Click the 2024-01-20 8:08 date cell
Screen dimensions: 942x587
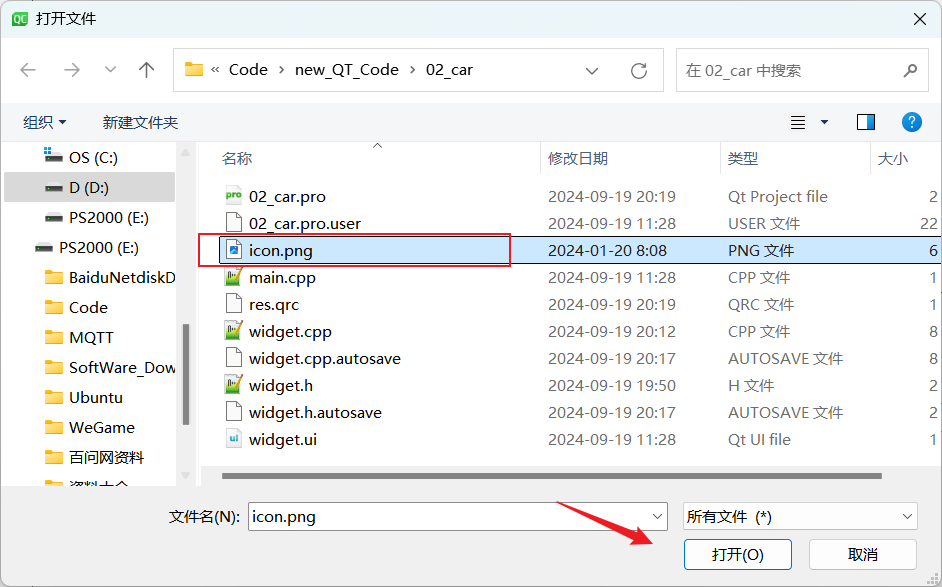(x=607, y=251)
